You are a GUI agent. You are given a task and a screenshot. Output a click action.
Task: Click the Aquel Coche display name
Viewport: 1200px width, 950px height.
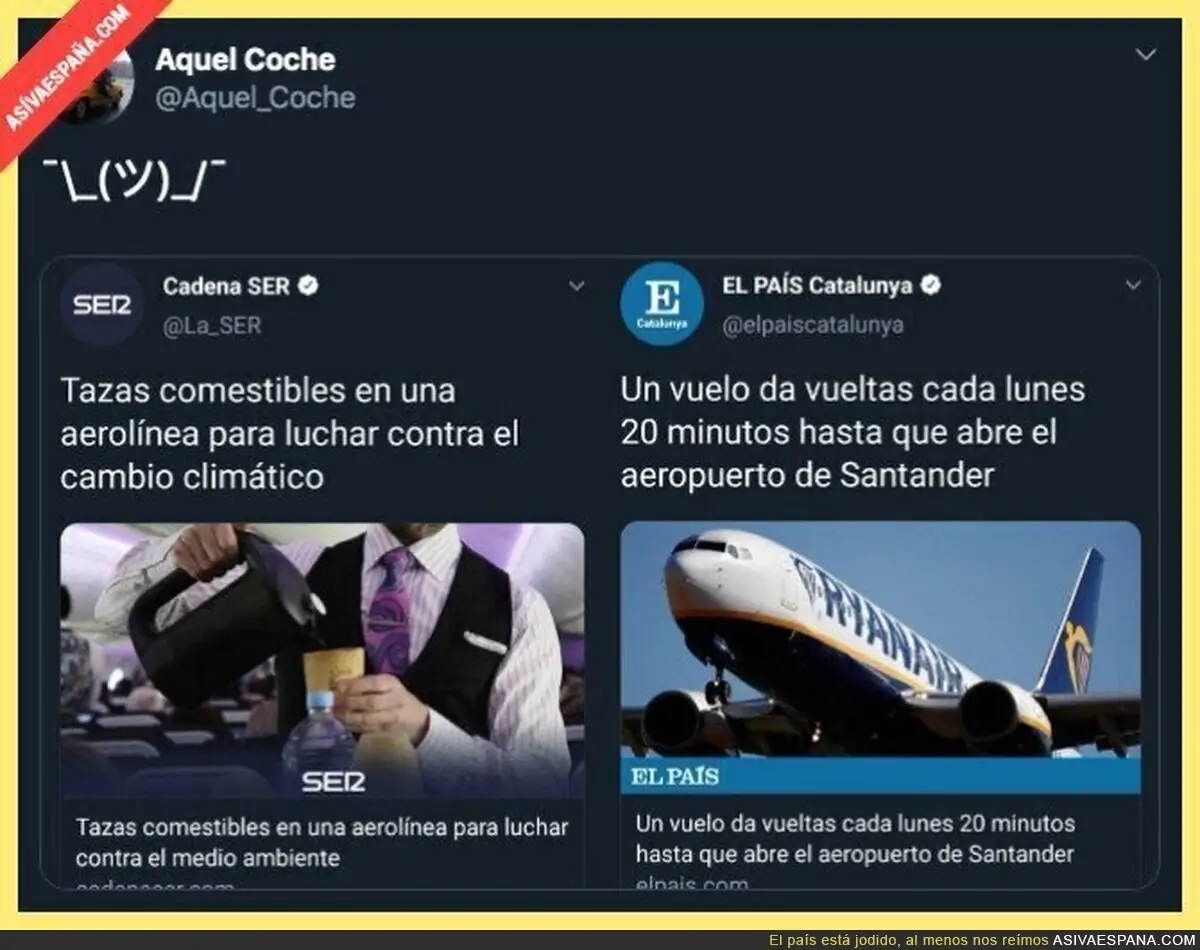(245, 59)
